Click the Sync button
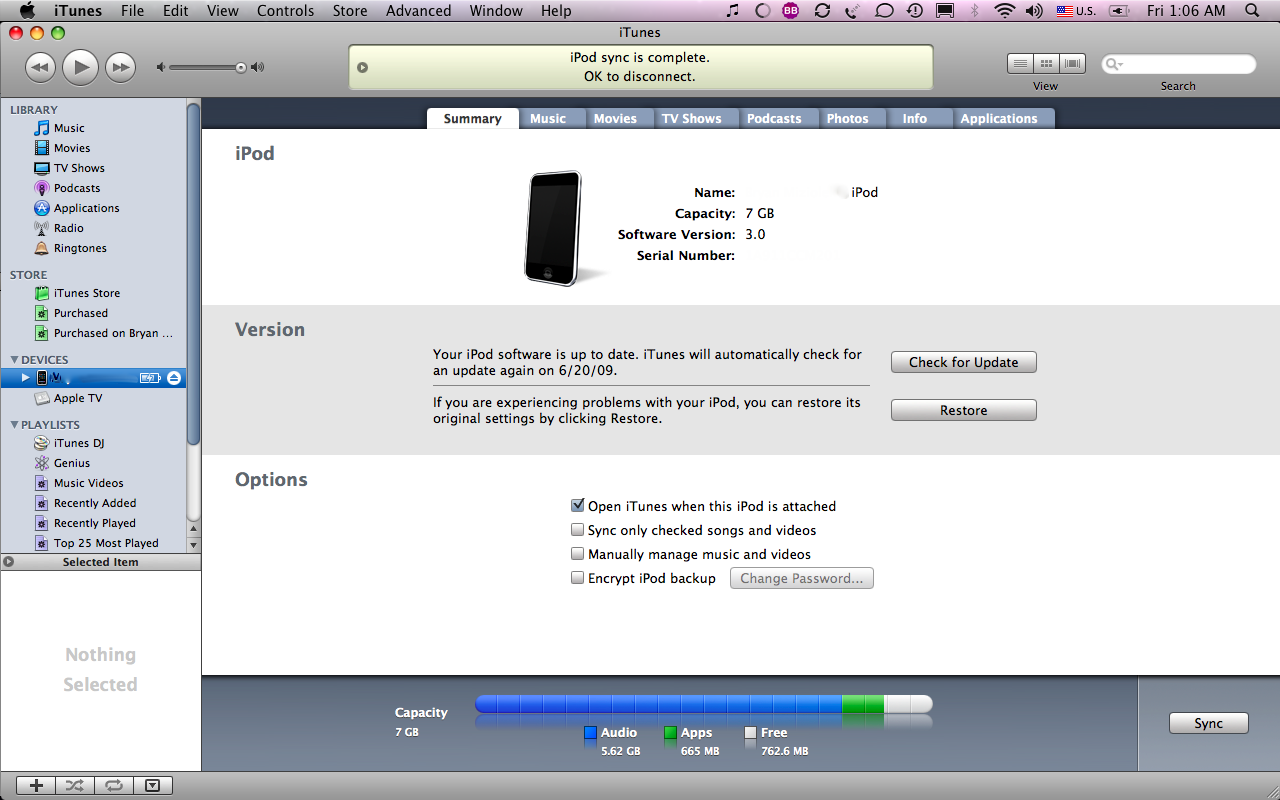This screenshot has width=1280, height=800. [x=1209, y=723]
